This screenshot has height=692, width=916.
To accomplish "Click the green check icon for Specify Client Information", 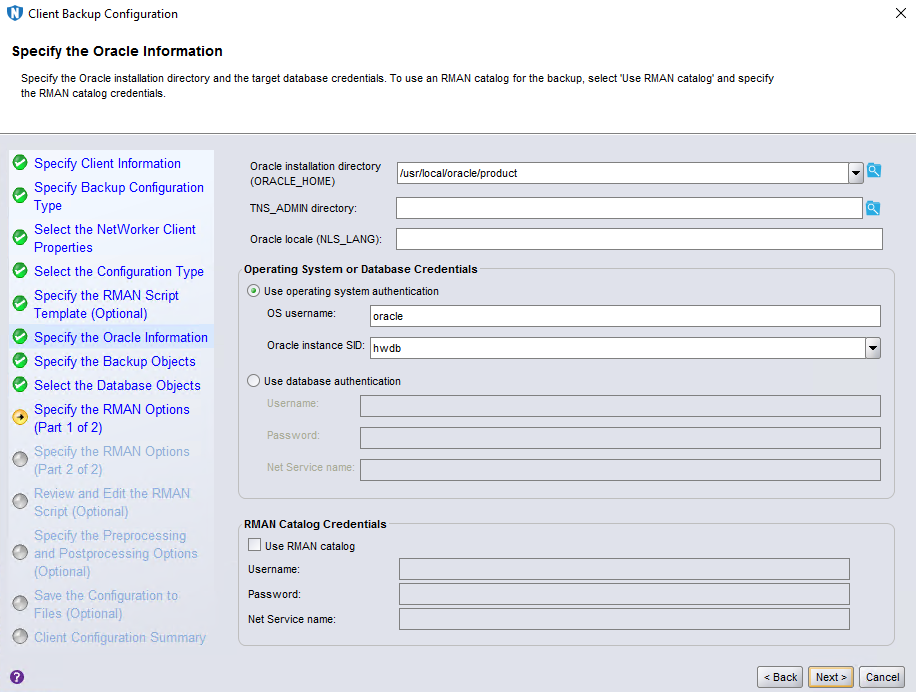I will click(19, 163).
